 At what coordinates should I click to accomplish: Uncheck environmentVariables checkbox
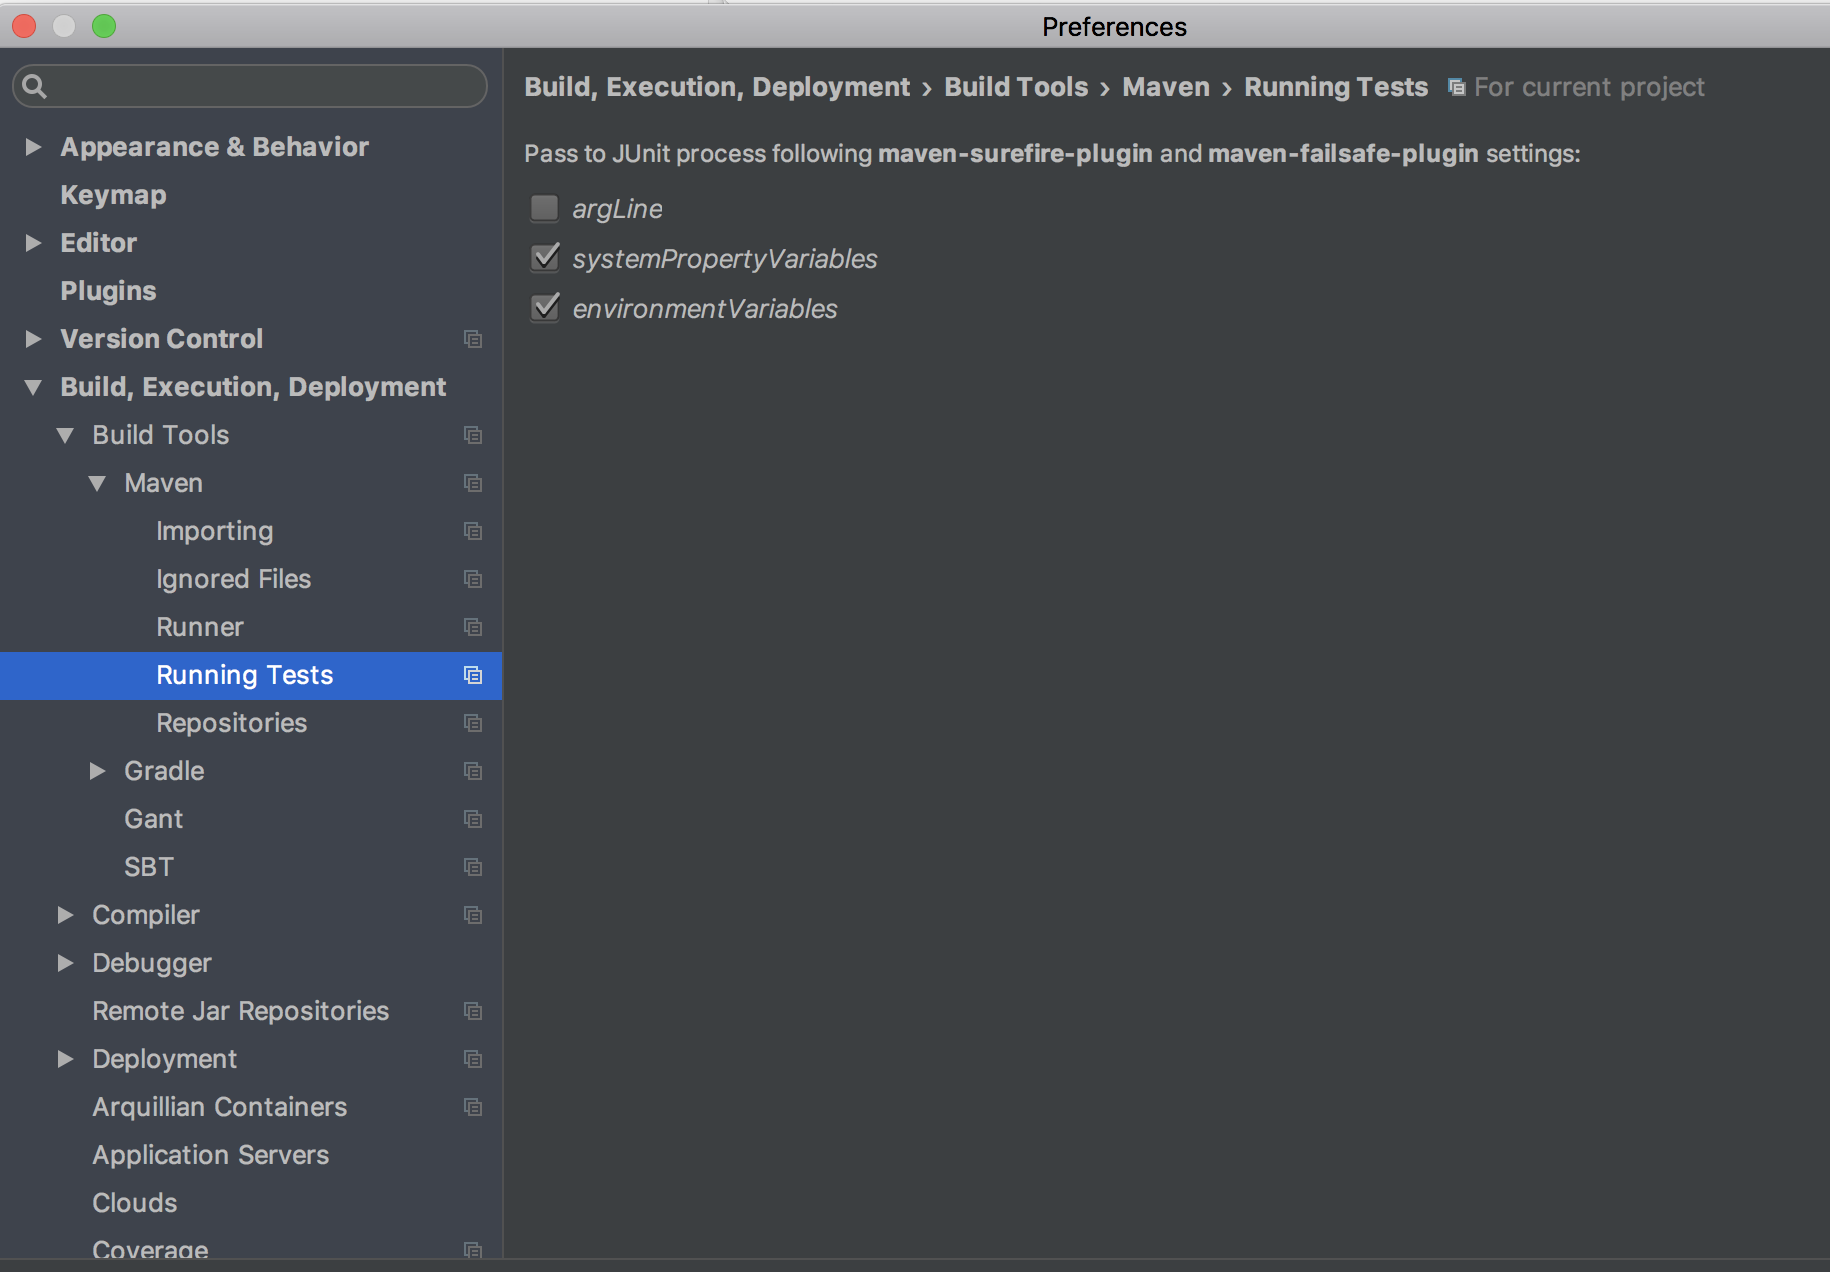(x=544, y=308)
